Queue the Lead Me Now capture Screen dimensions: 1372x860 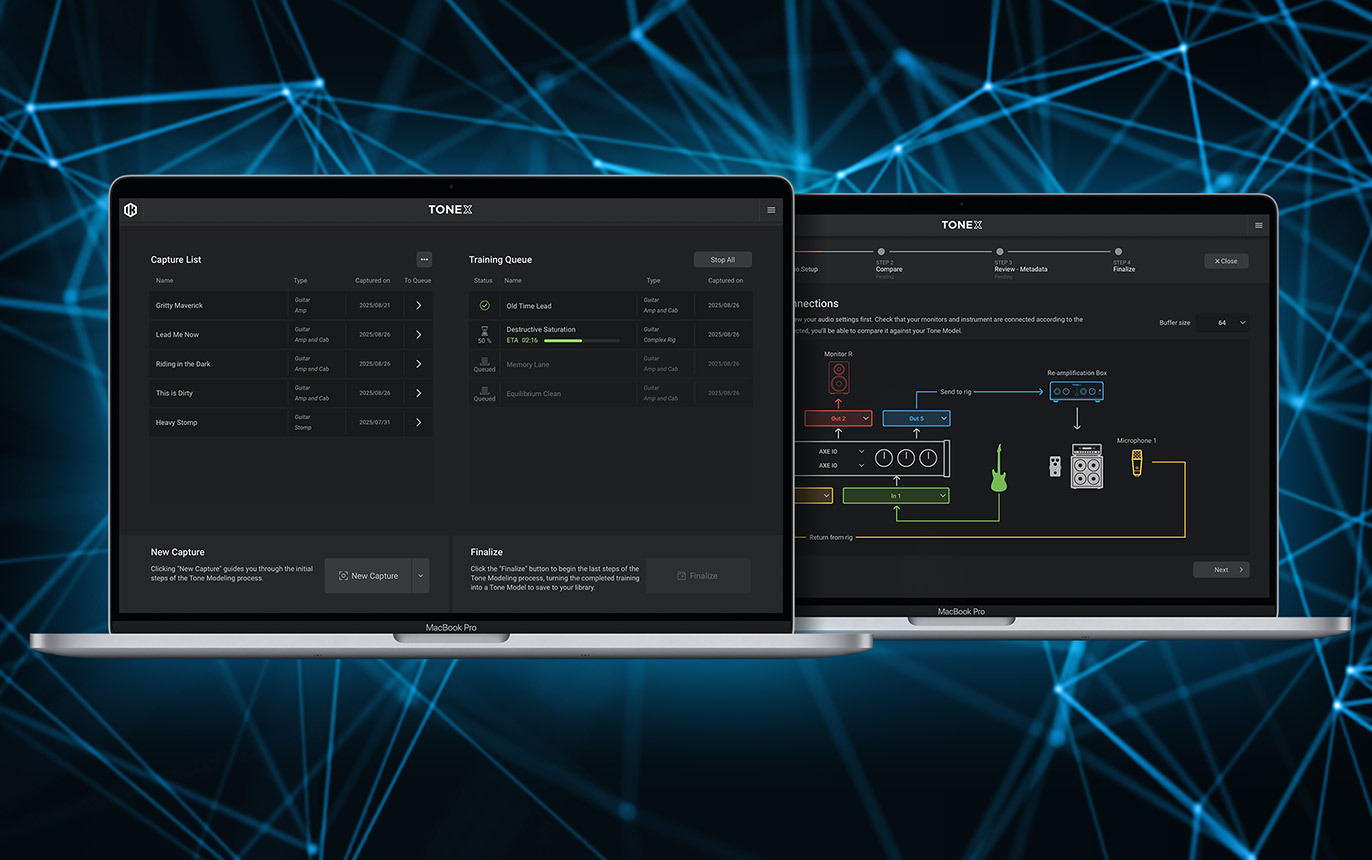[418, 335]
